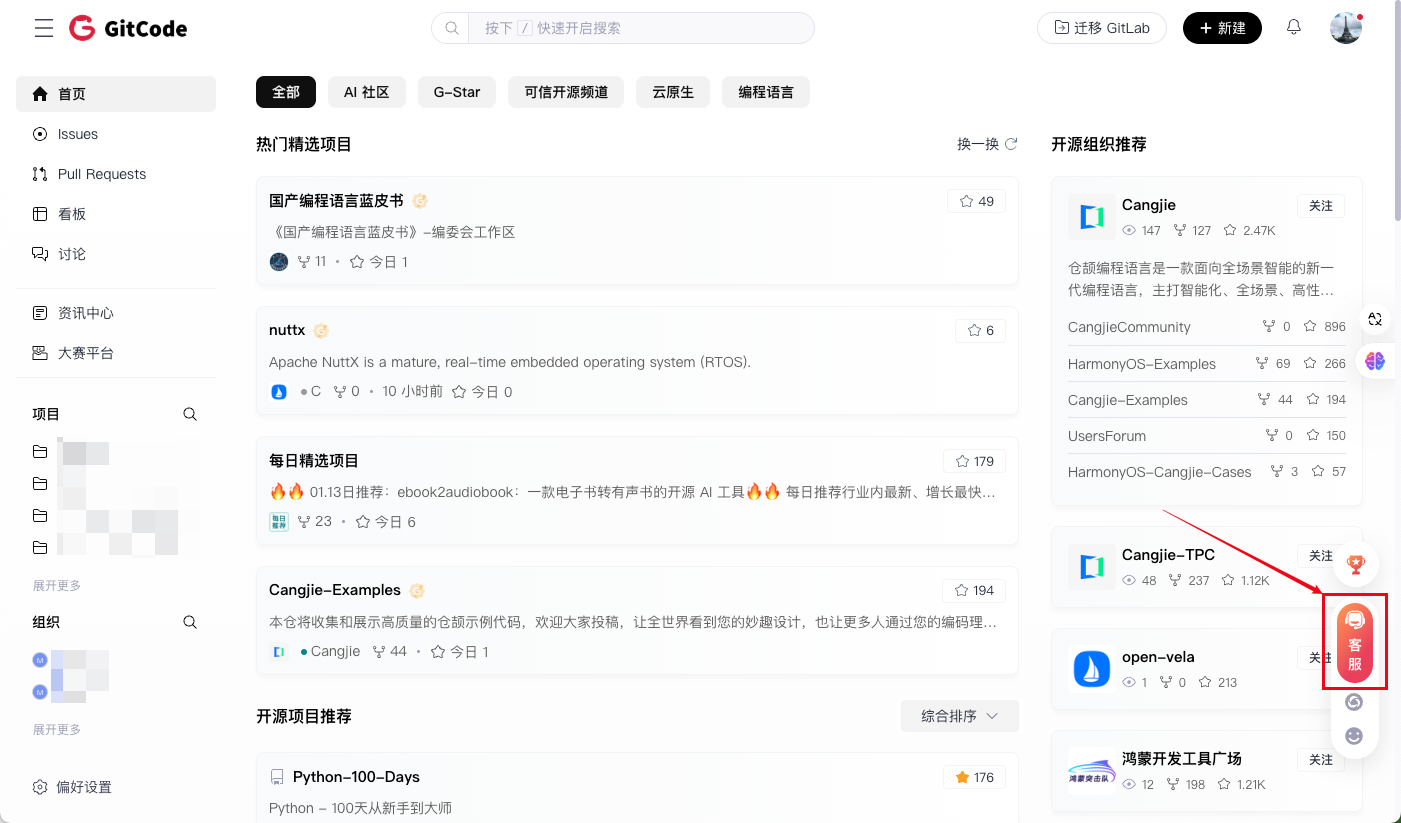Refresh featured projects with 换一换
Screen dimensions: 1401x823
point(987,144)
